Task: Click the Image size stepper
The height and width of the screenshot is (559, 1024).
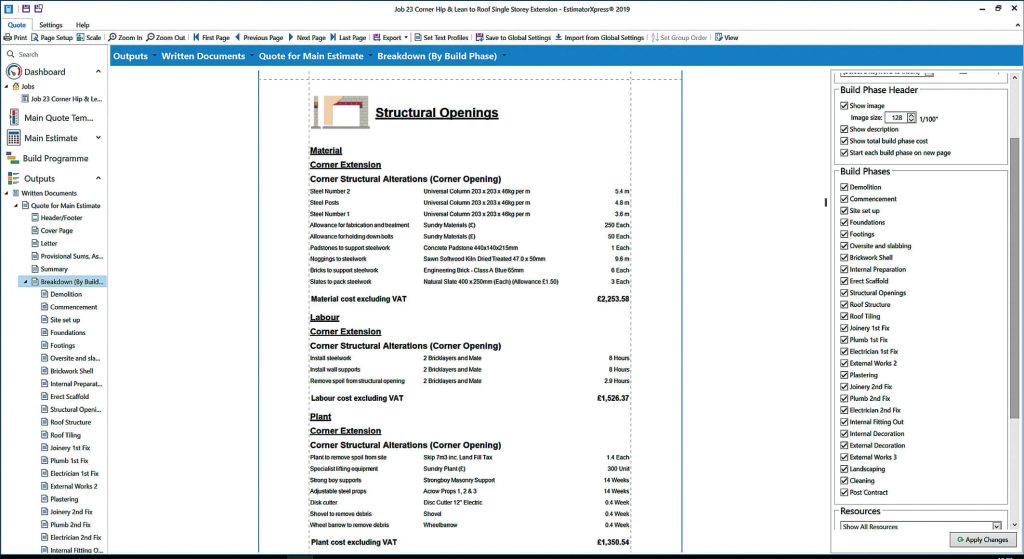Action: tap(911, 118)
